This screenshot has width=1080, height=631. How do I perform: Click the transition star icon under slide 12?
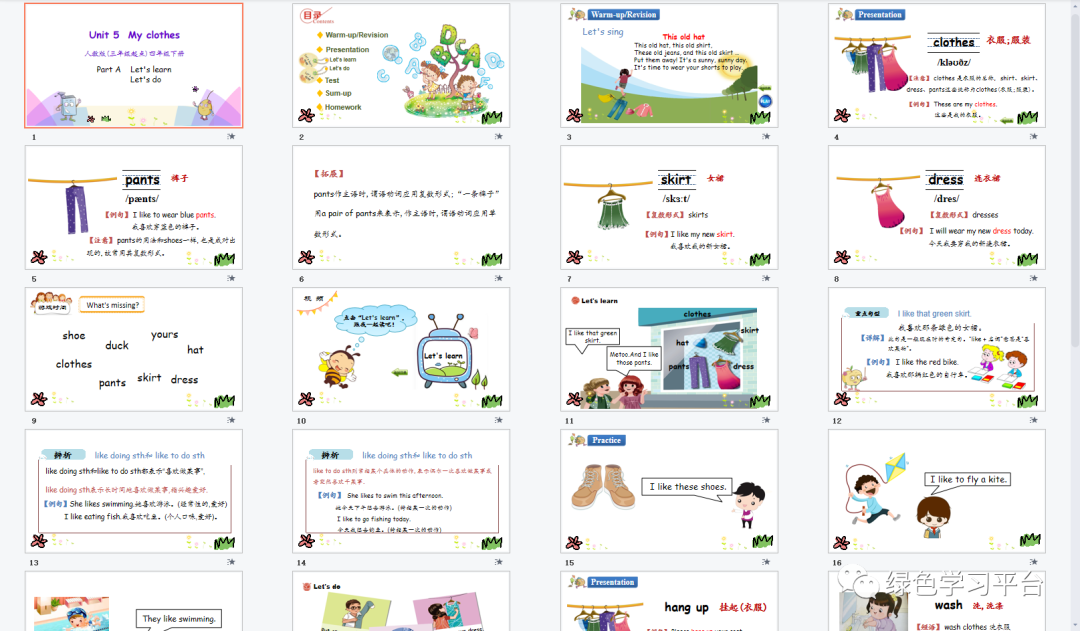tap(1033, 420)
